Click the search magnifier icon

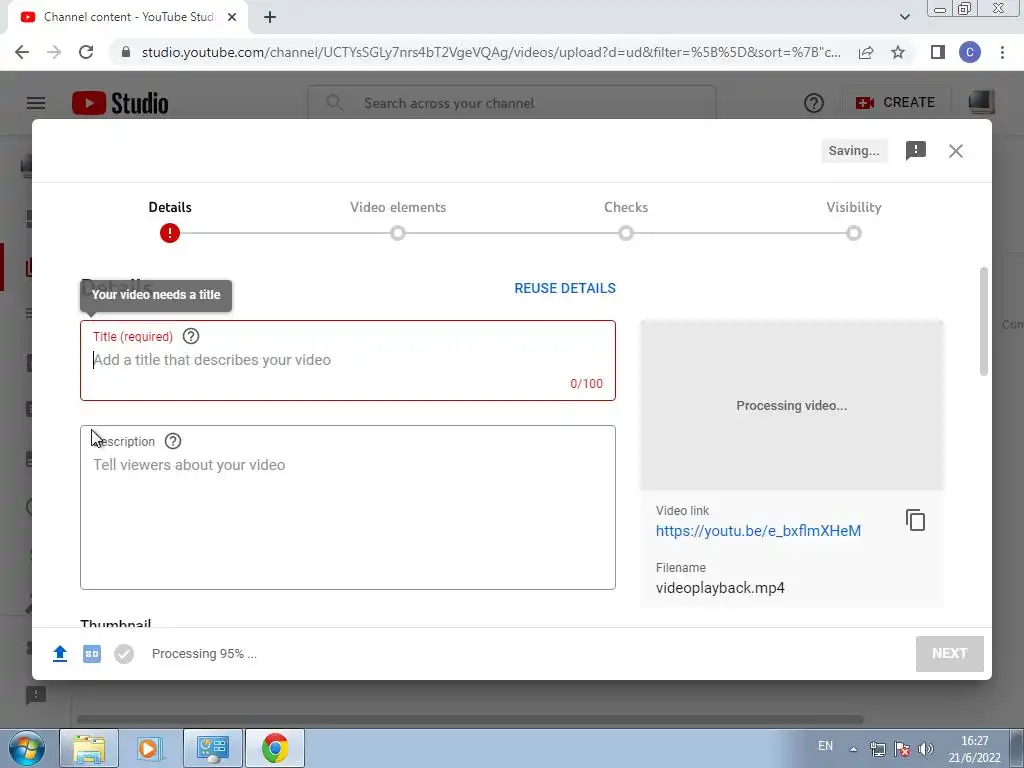pos(334,103)
